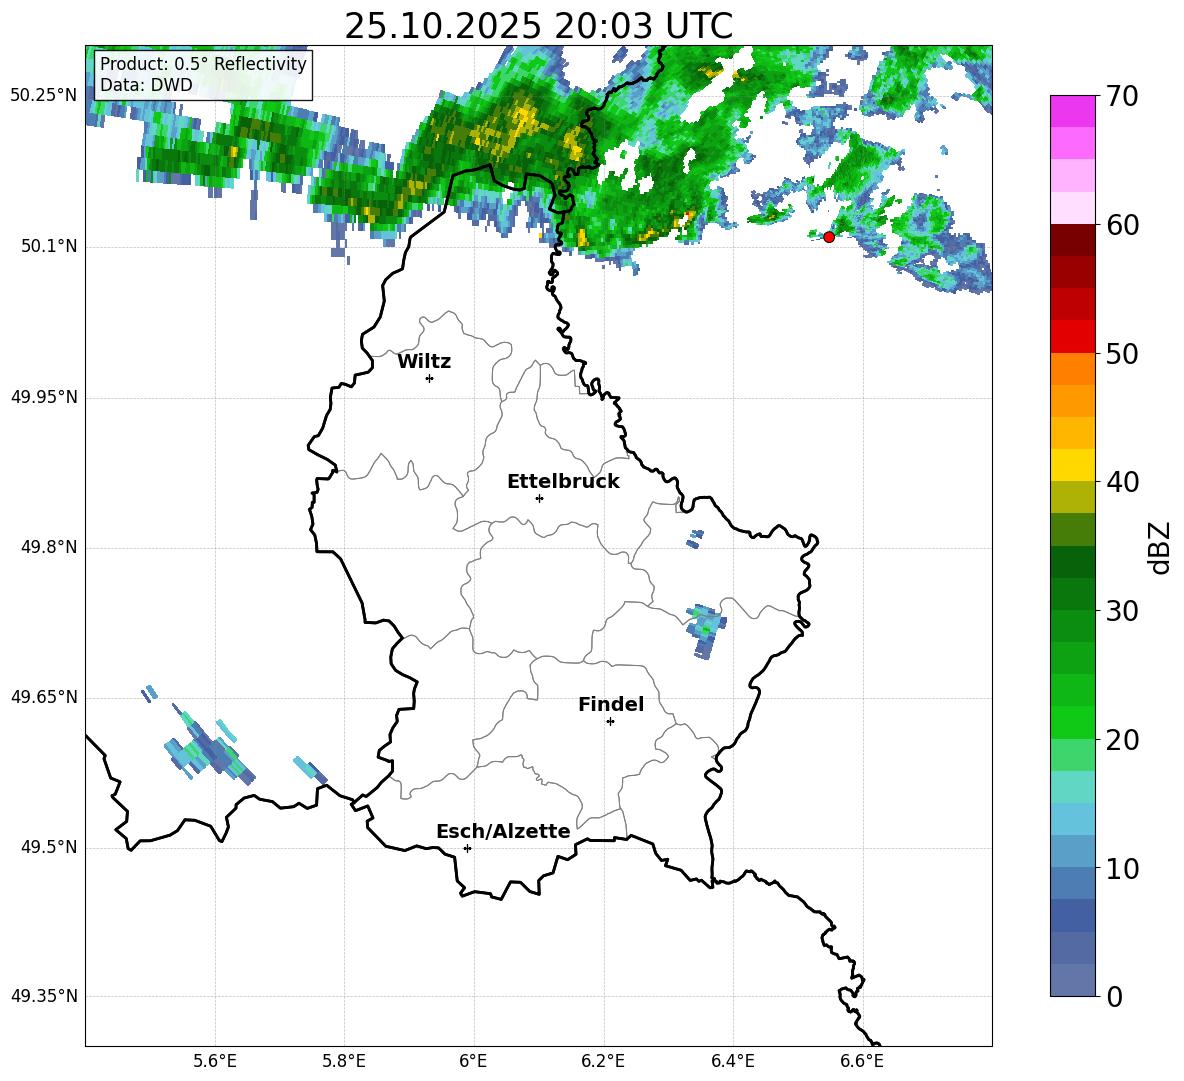The image size is (1184, 1081).
Task: Click the 70 colorbar tick label
Action: click(x=1122, y=96)
